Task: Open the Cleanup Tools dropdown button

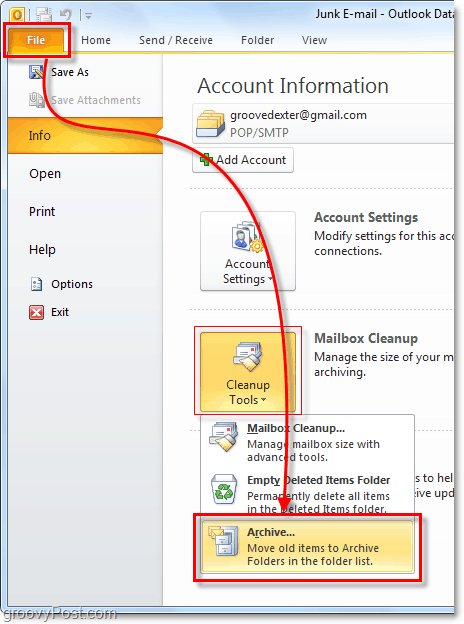Action: point(248,372)
